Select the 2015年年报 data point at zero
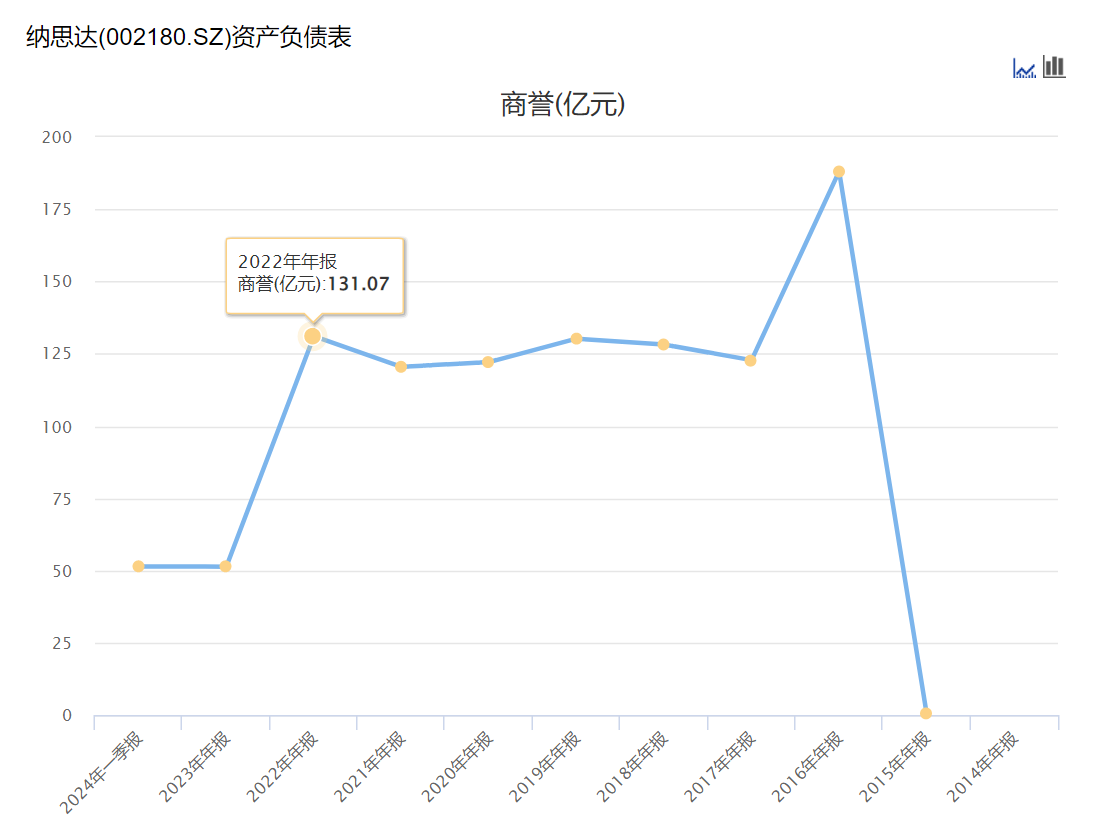This screenshot has height=820, width=1102. [926, 713]
